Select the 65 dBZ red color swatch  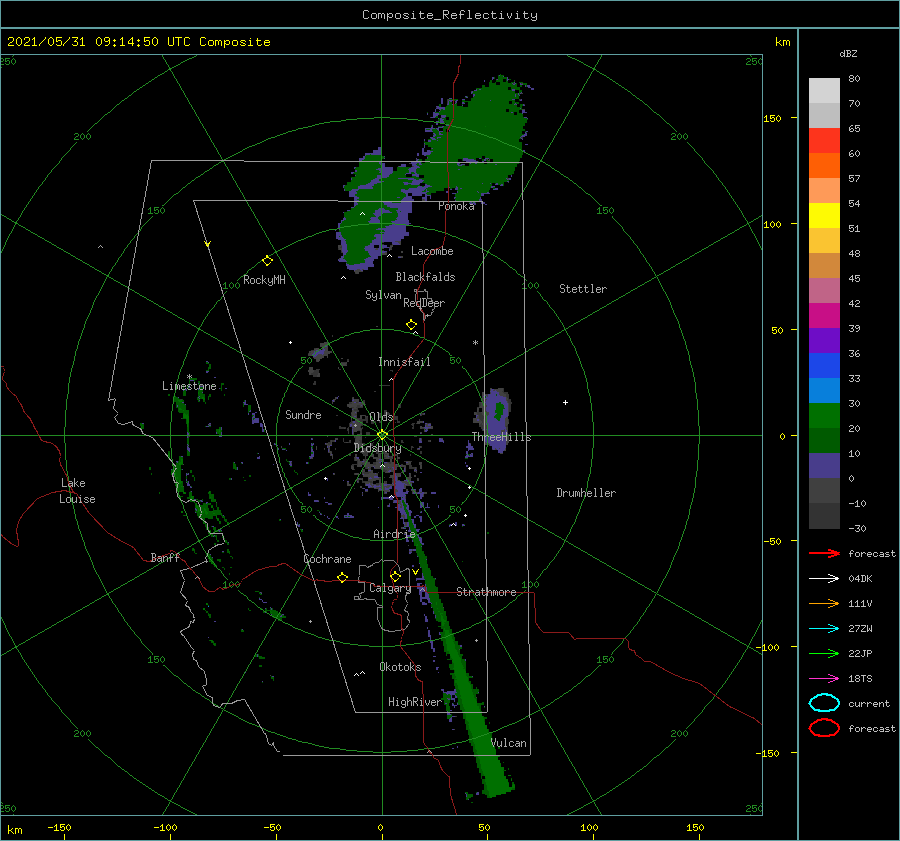point(824,140)
